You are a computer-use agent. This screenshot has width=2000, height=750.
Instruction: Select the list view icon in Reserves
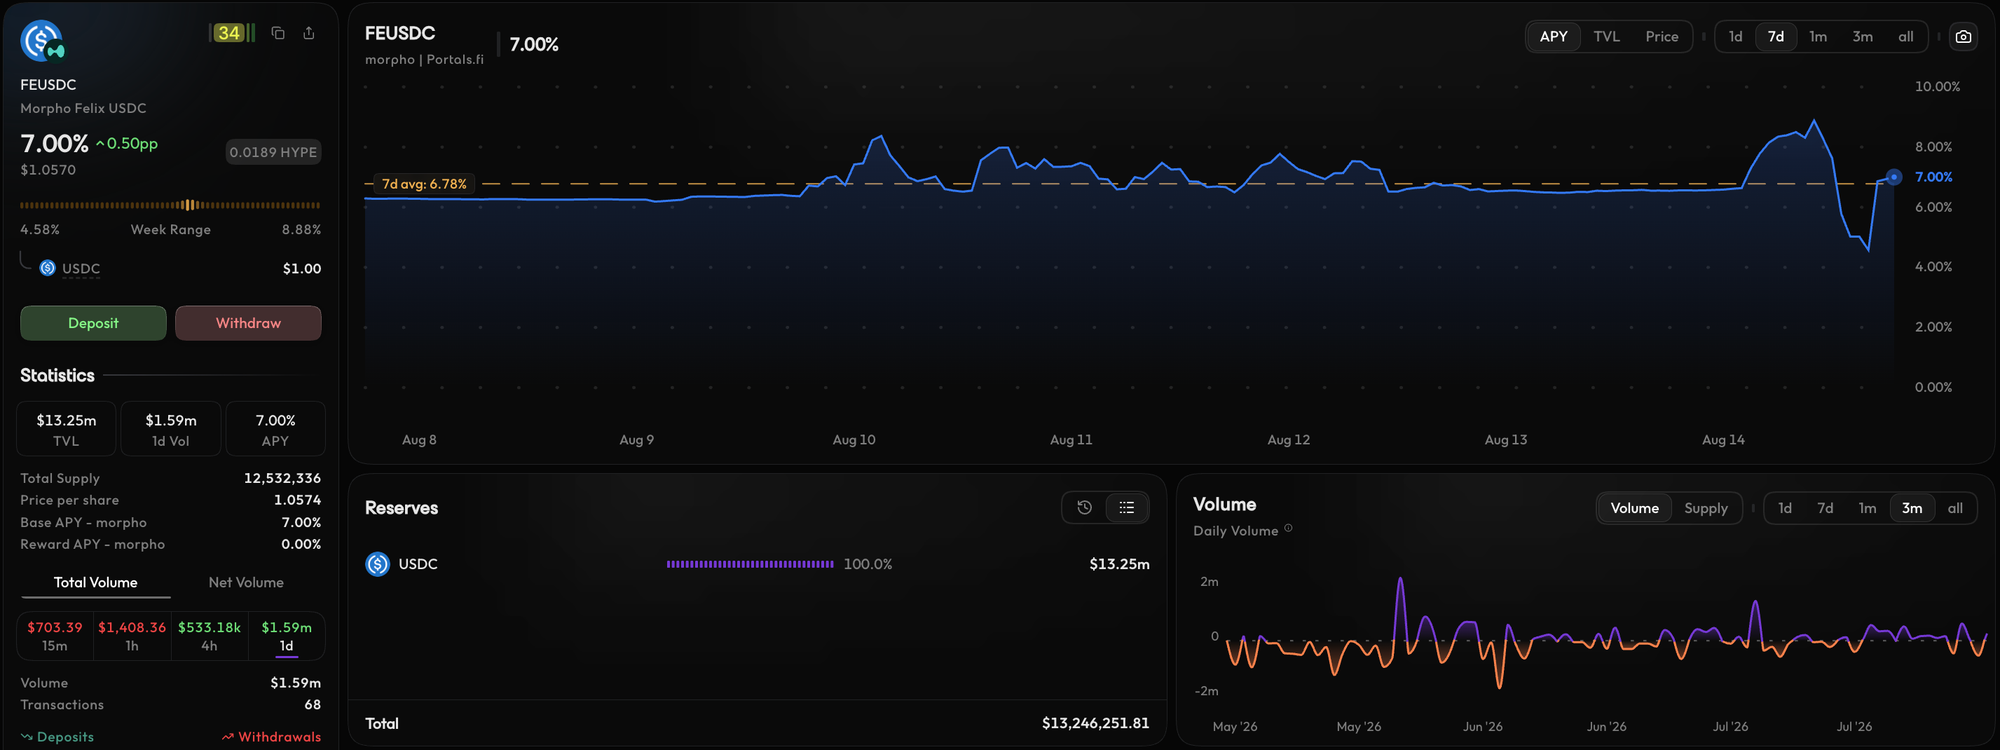coord(1127,508)
